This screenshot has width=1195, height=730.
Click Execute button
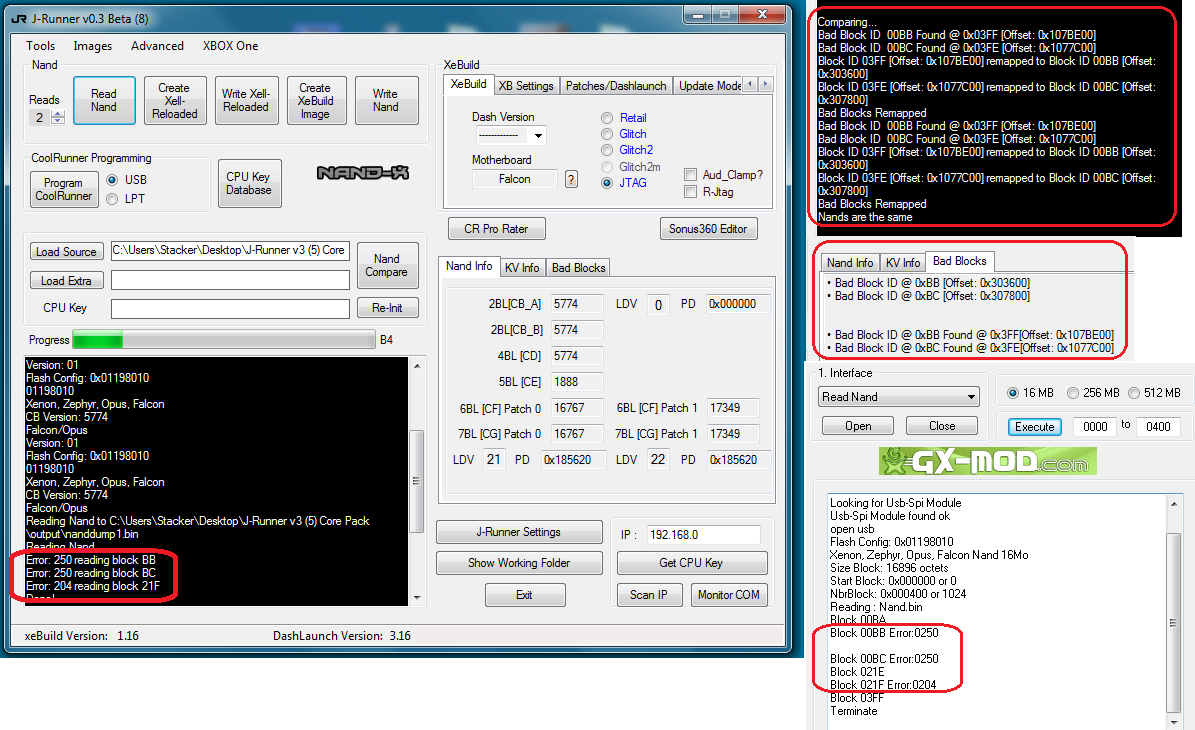pos(1034,427)
